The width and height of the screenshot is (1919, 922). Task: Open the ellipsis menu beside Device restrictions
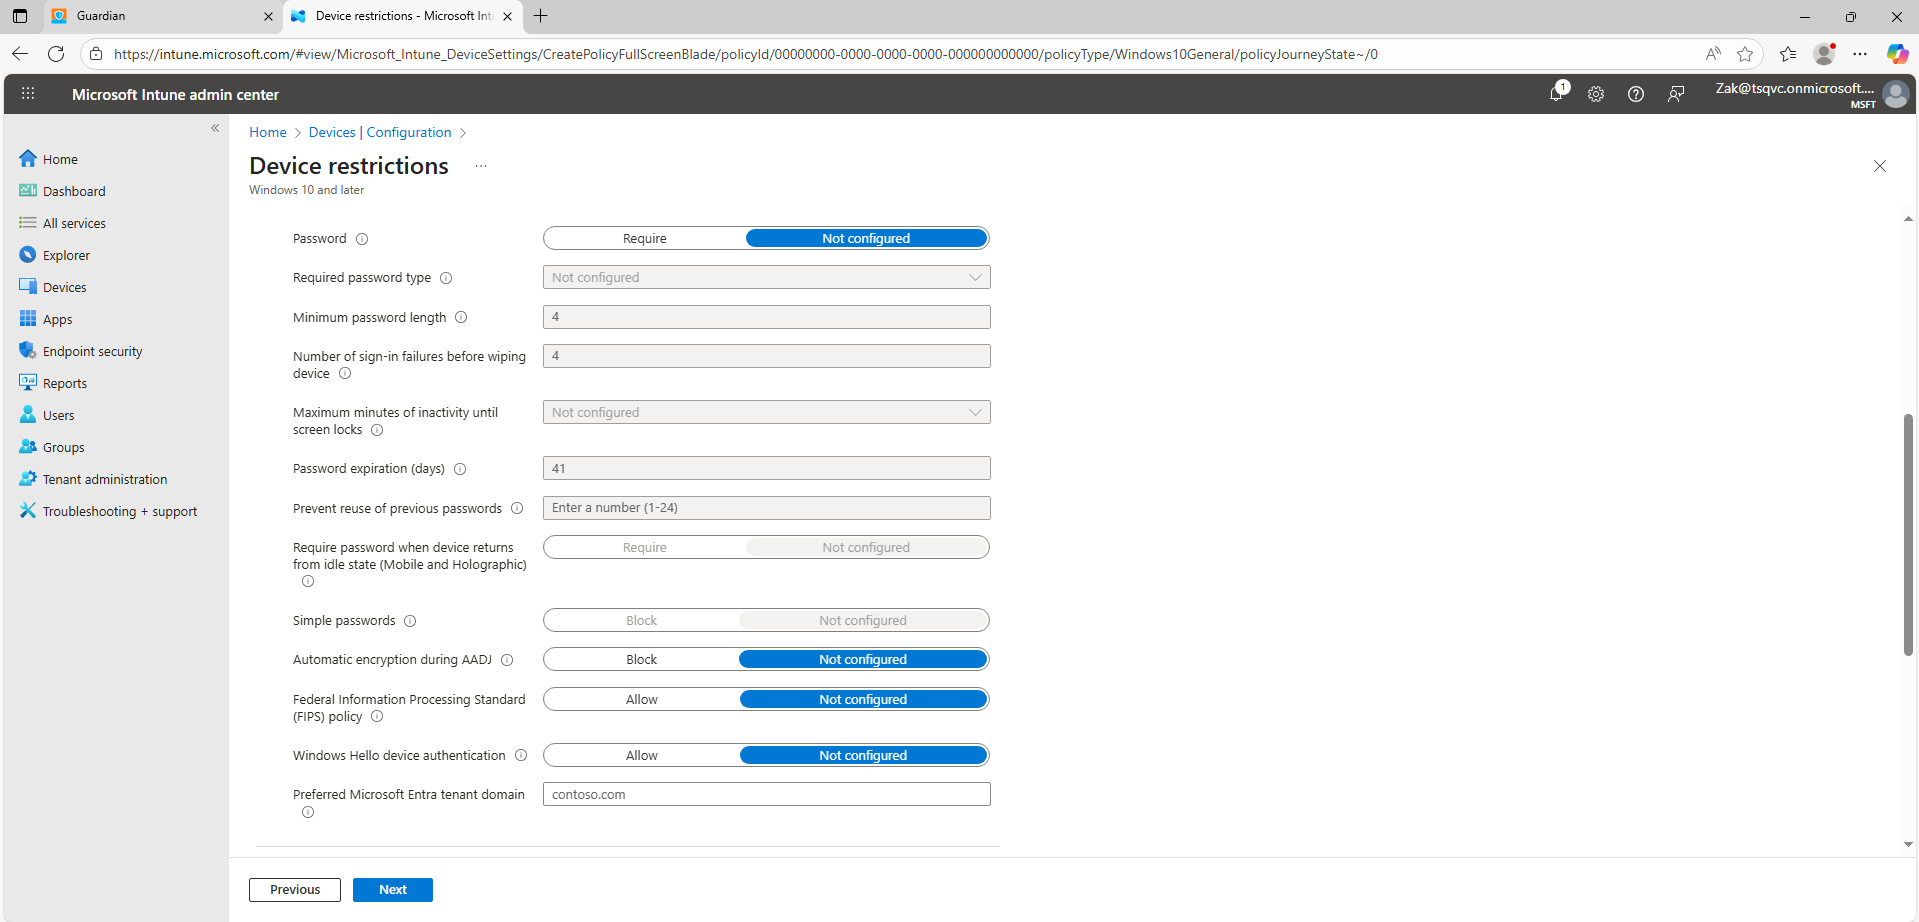click(x=481, y=166)
